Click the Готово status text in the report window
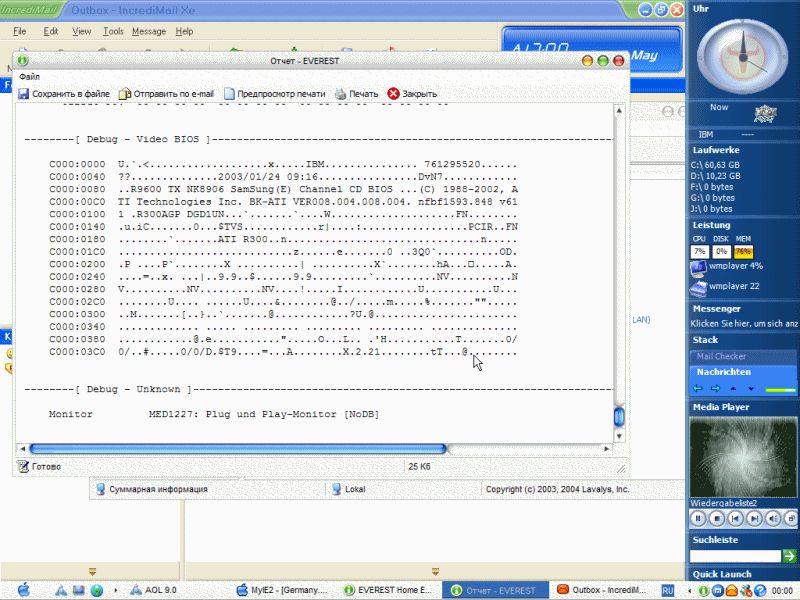The image size is (800, 600). [x=46, y=466]
